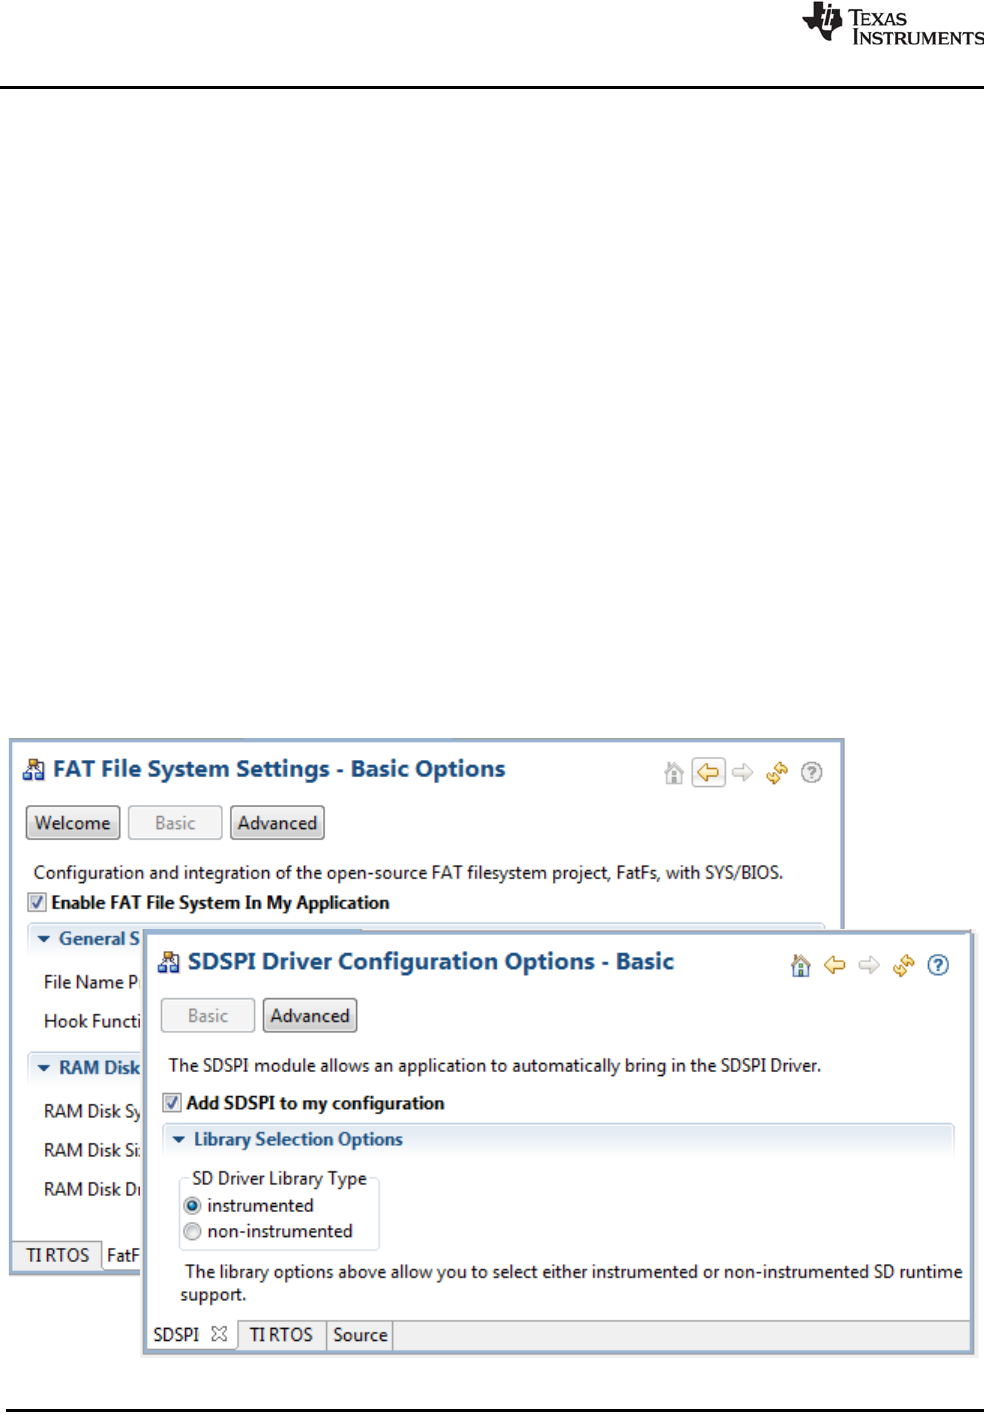984x1423 pixels.
Task: Click 'File Name P' label in General Settings
Action: point(91,982)
